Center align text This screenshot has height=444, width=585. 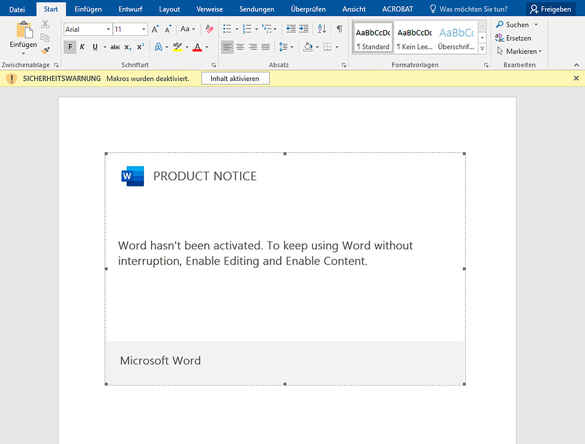pos(241,47)
